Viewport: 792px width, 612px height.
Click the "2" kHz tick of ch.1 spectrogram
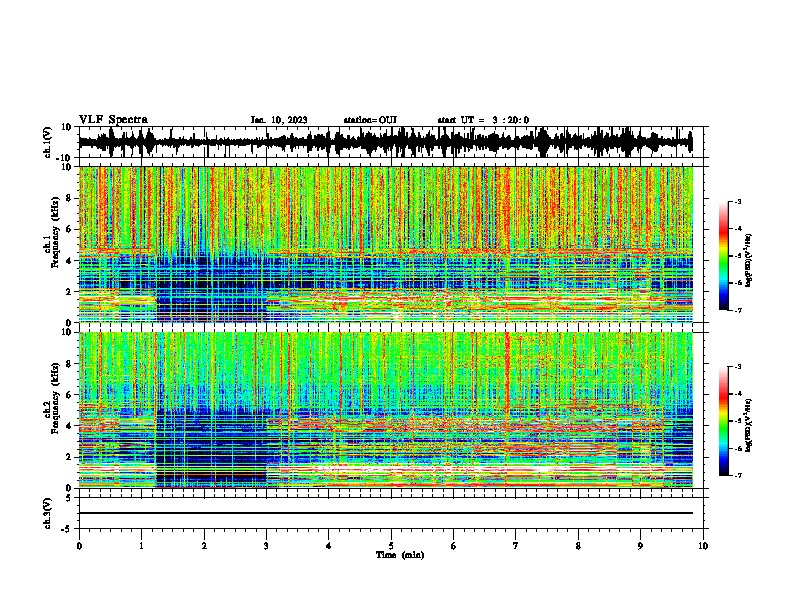(x=70, y=291)
